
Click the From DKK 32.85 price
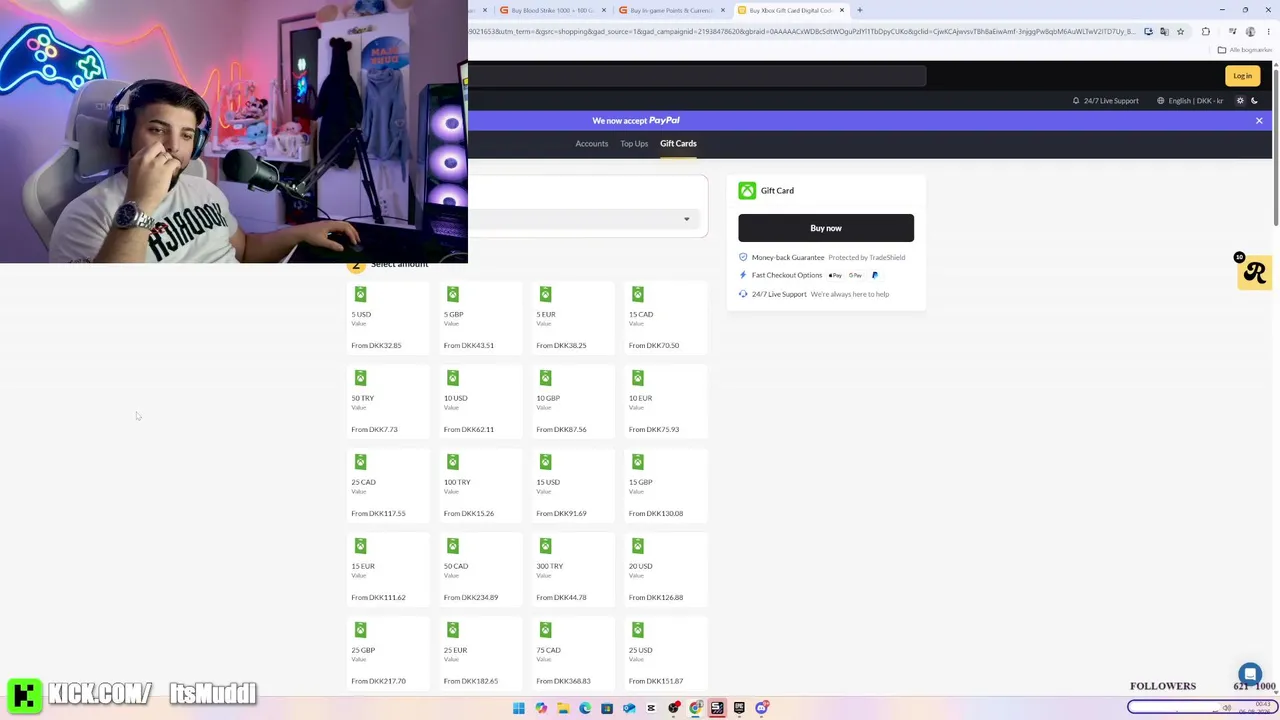[x=376, y=346]
